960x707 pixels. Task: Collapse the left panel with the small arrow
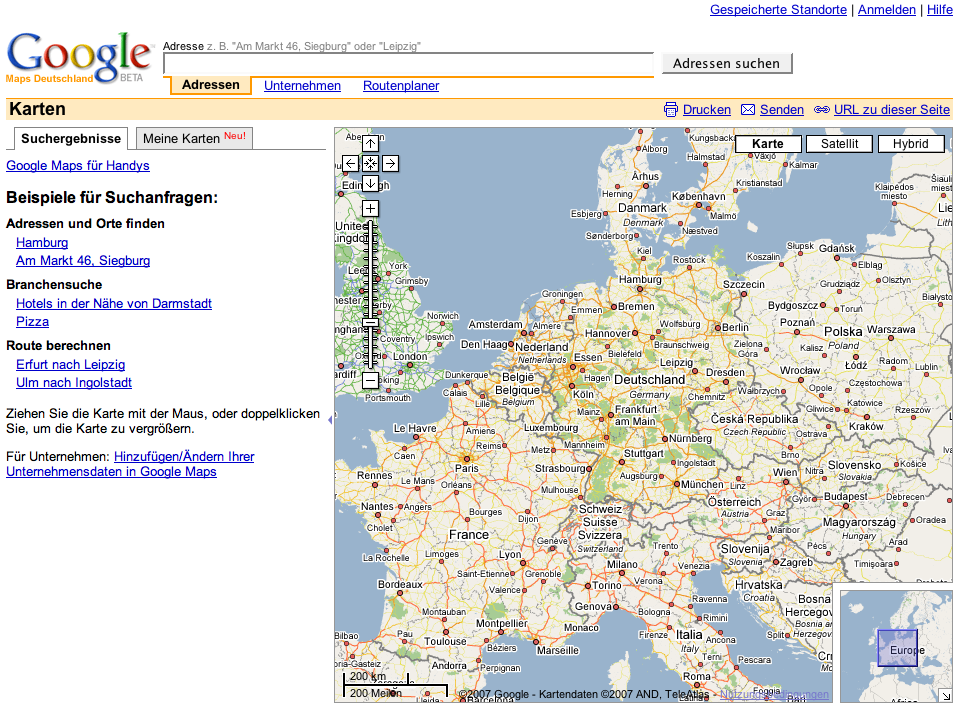tap(330, 420)
